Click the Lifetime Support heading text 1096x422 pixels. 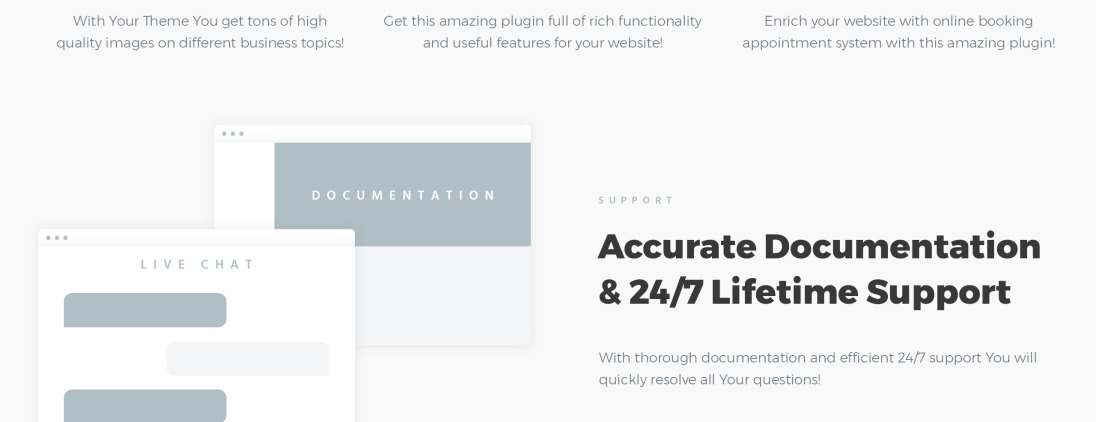click(x=860, y=292)
